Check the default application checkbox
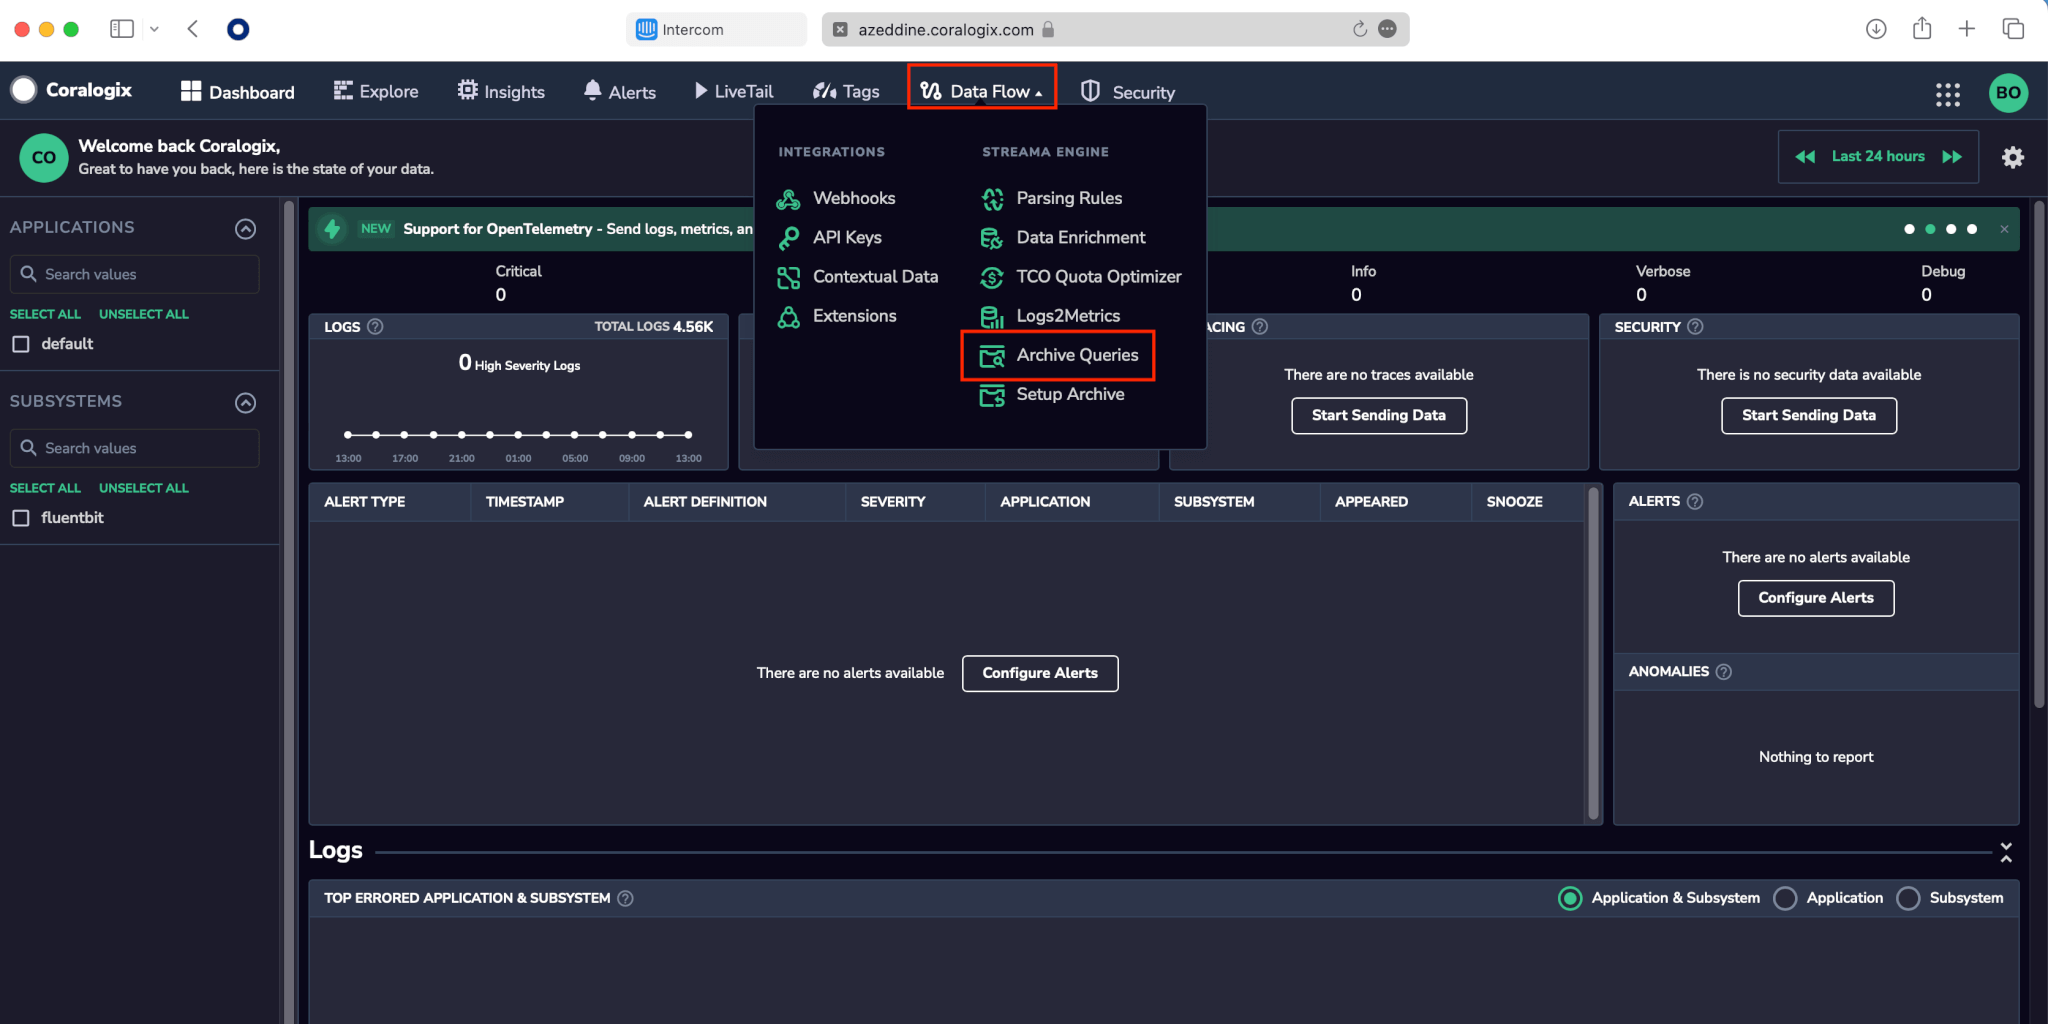This screenshot has width=2048, height=1024. [21, 344]
